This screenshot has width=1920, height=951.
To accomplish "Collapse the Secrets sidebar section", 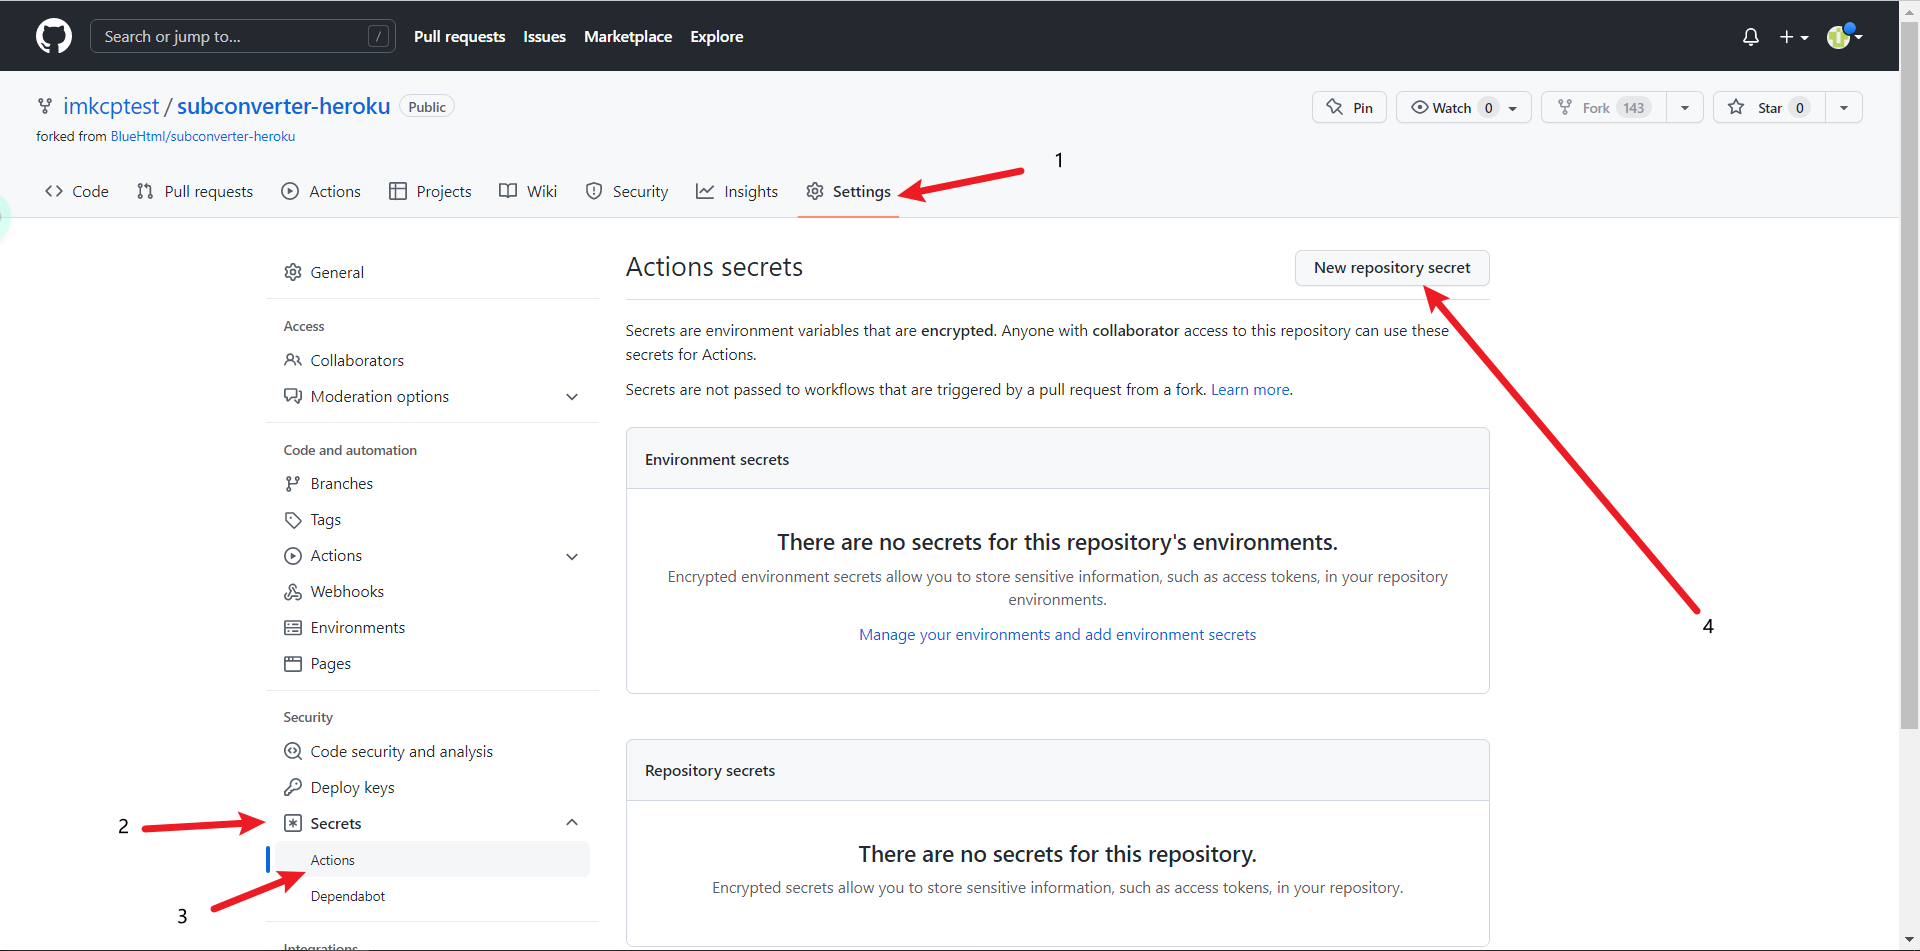I will click(x=572, y=823).
